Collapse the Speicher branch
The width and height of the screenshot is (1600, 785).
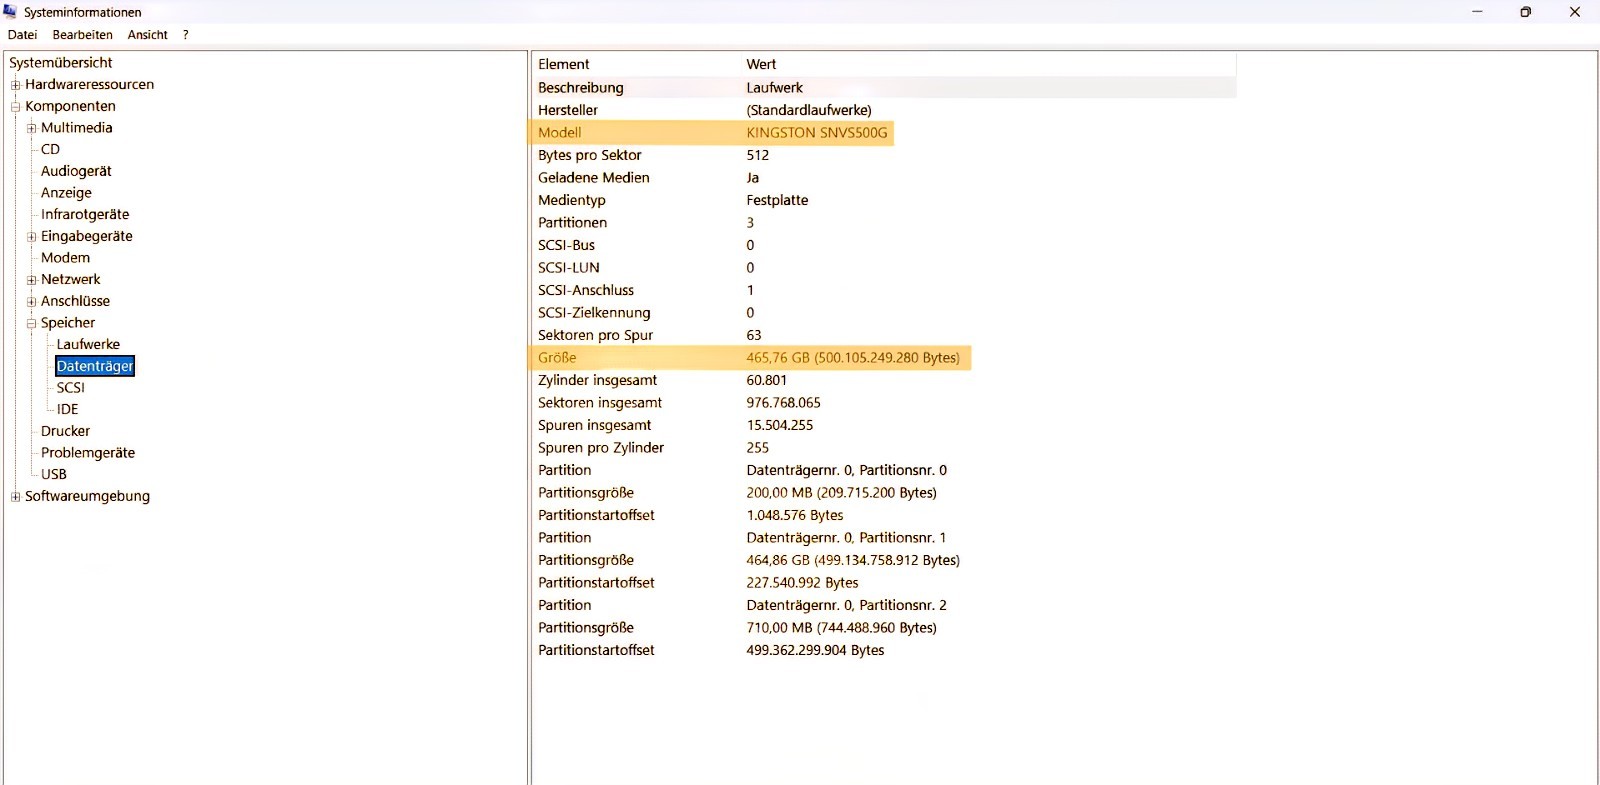[31, 324]
